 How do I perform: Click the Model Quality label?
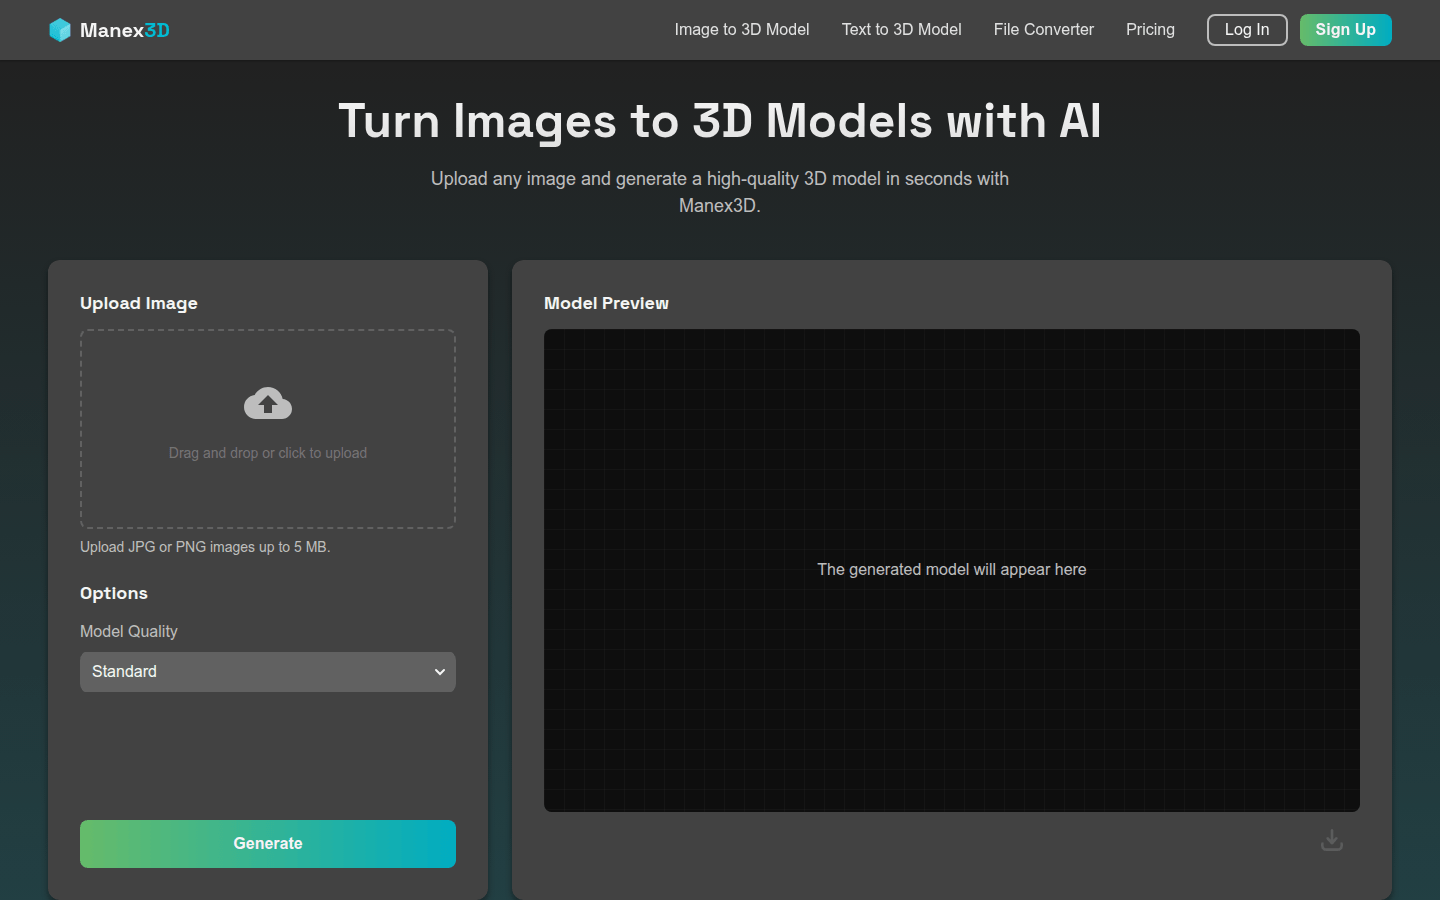129,631
